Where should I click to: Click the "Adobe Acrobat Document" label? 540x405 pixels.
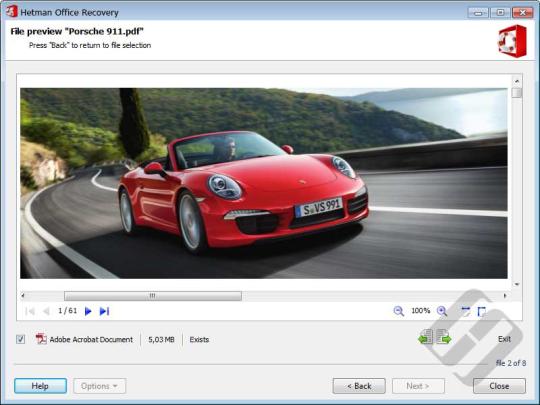click(x=91, y=340)
